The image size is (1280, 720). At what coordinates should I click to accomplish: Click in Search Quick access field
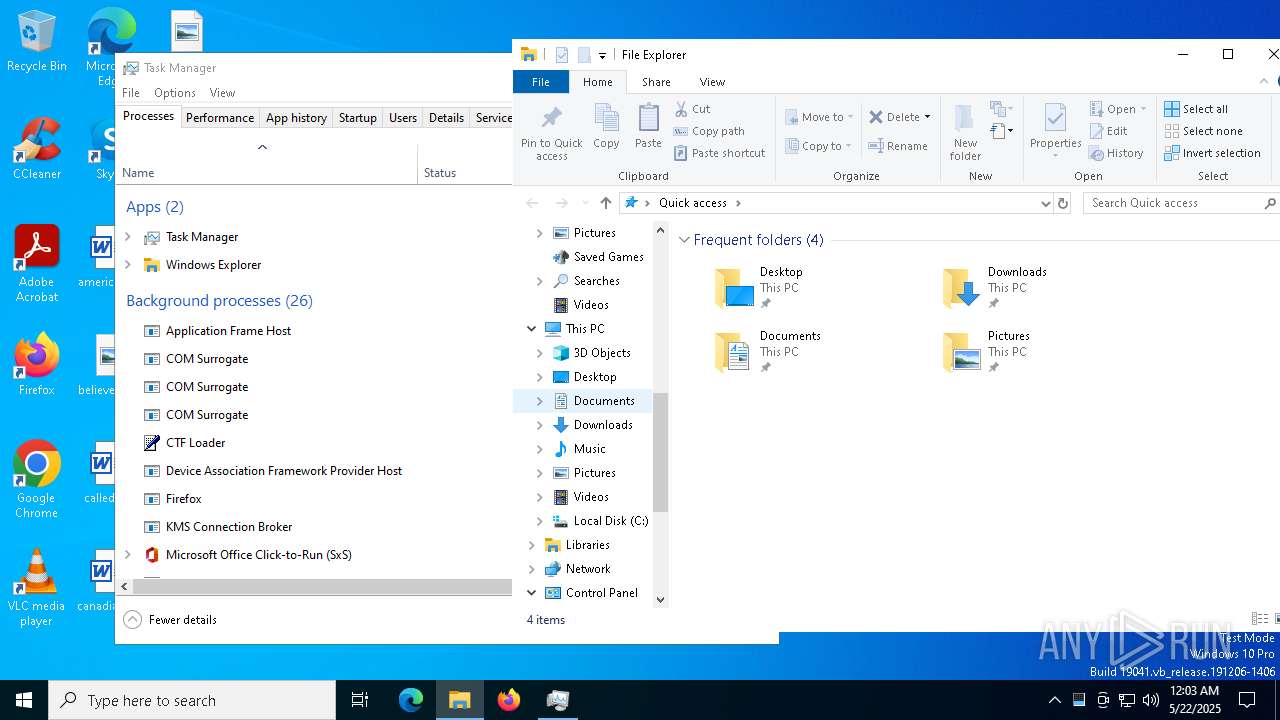click(x=1180, y=203)
